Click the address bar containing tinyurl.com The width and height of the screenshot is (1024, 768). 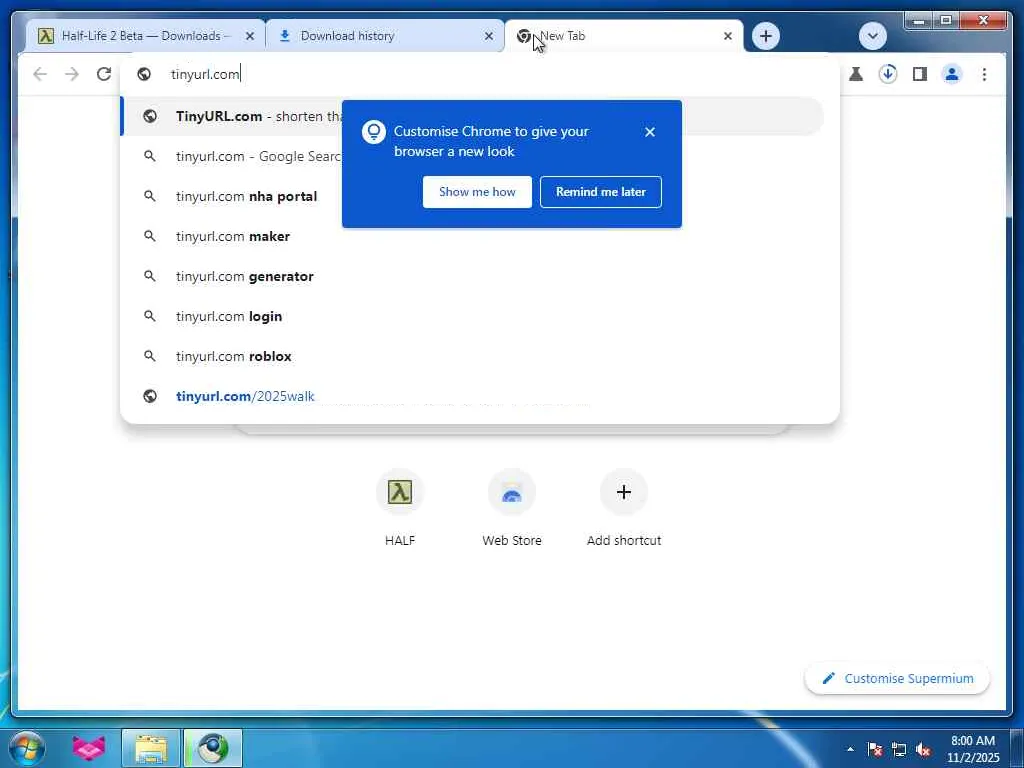pos(480,74)
